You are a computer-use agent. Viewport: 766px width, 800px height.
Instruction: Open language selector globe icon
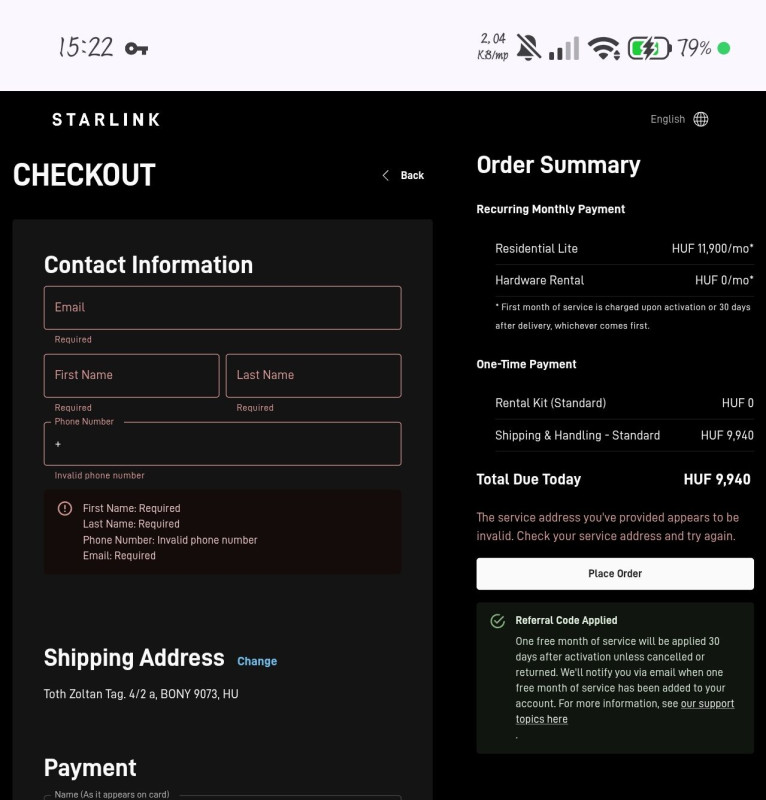click(701, 119)
